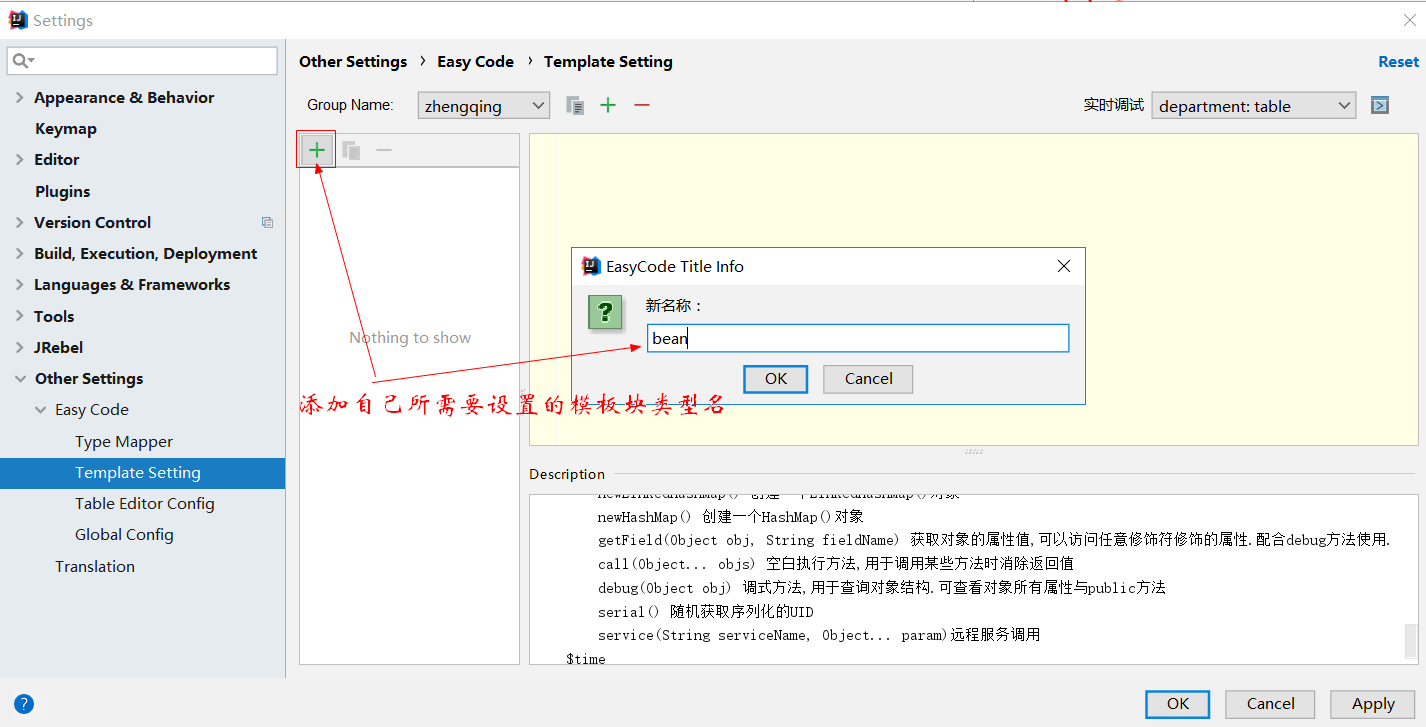Expand the Version Control section
The width and height of the screenshot is (1426, 727).
click(20, 222)
